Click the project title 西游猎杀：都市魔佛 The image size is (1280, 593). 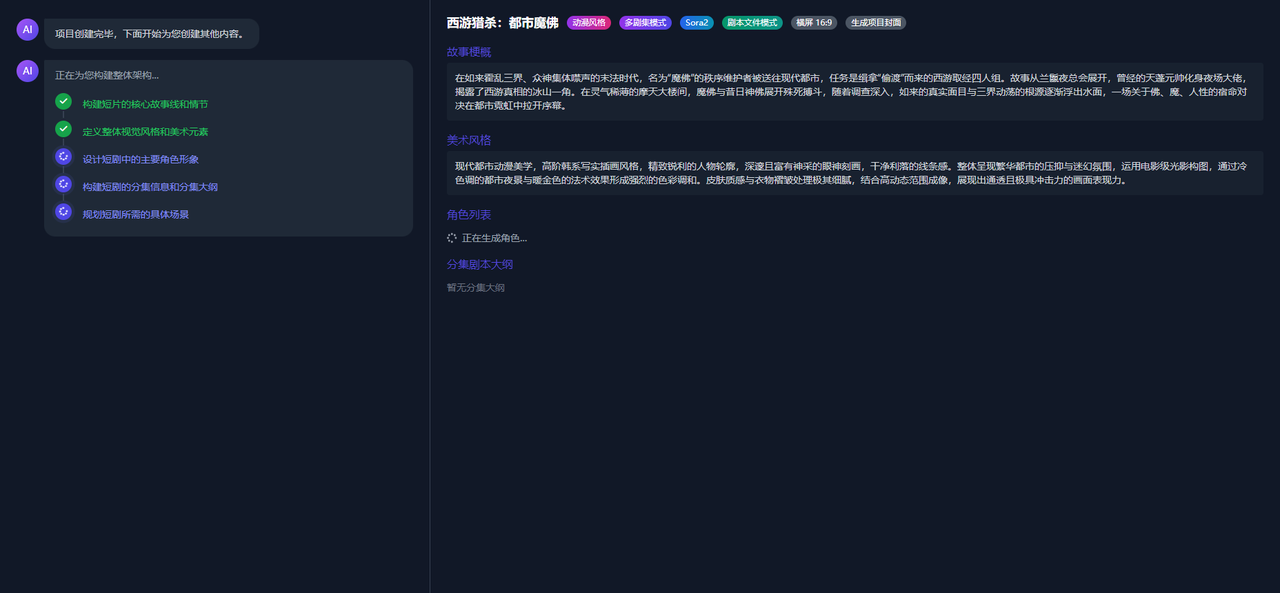[502, 22]
